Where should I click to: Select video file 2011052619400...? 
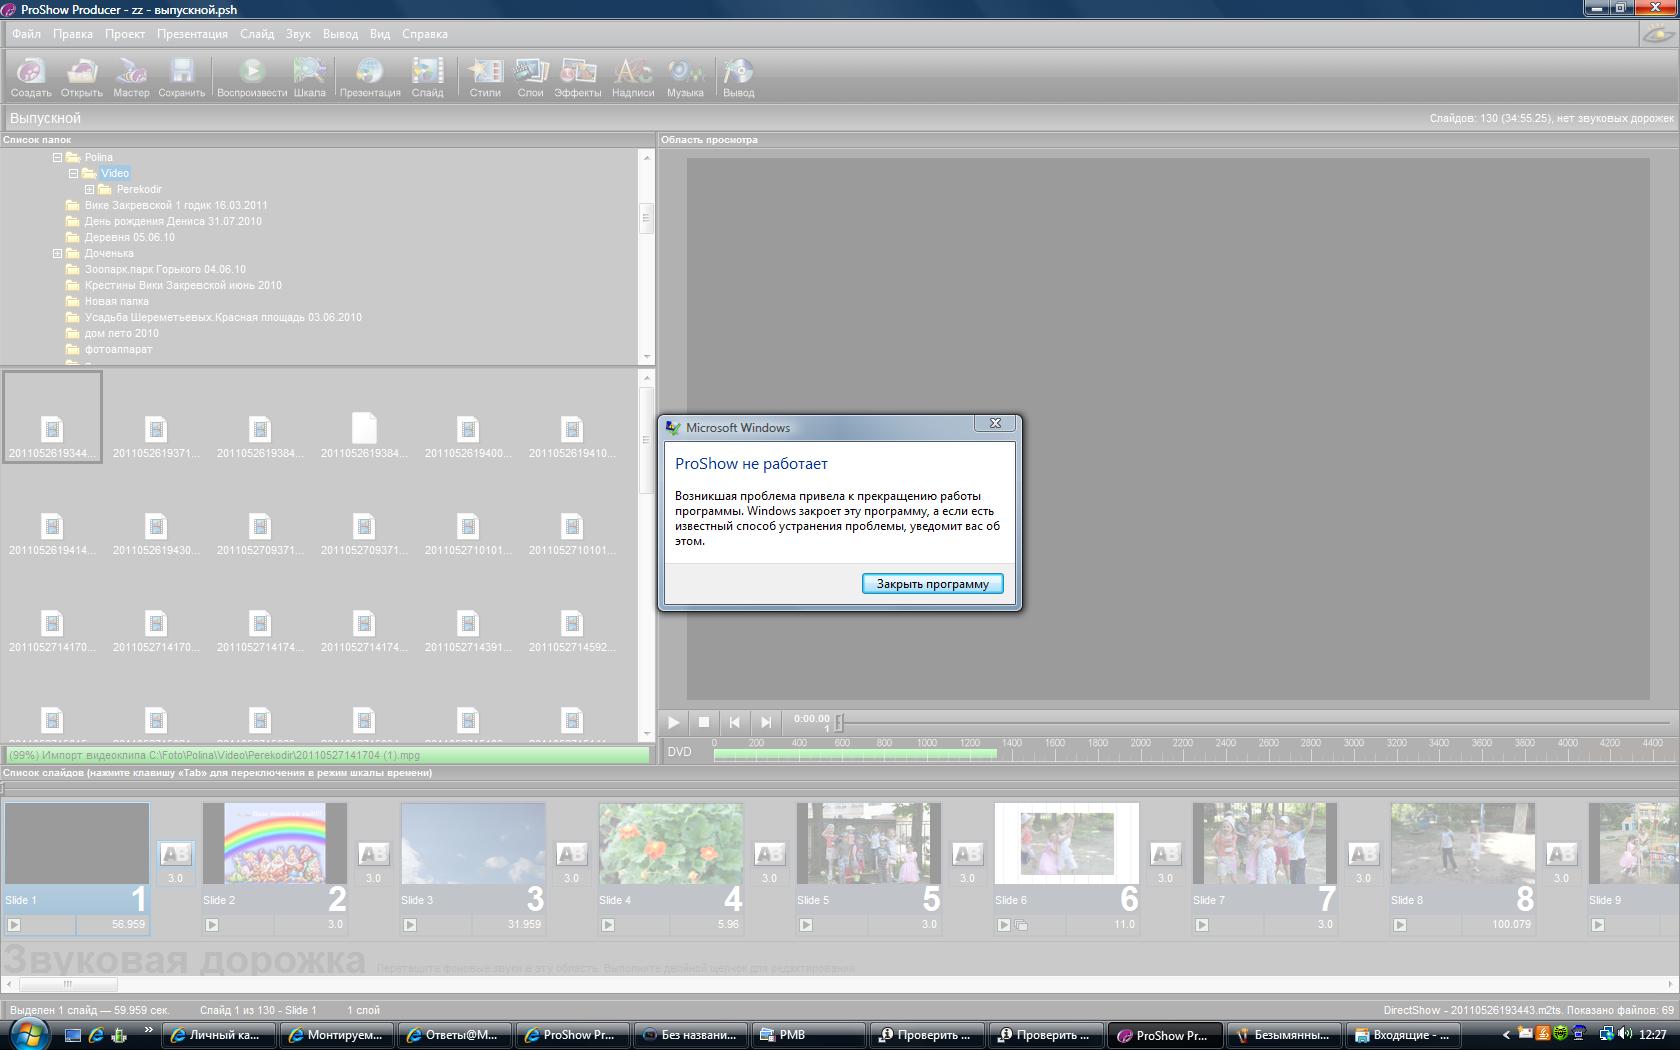coord(468,436)
